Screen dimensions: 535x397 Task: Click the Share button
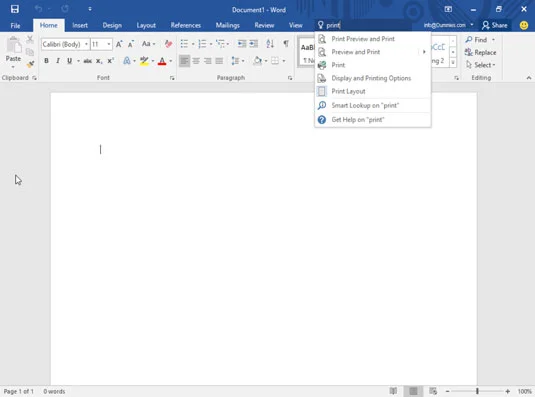tap(495, 25)
